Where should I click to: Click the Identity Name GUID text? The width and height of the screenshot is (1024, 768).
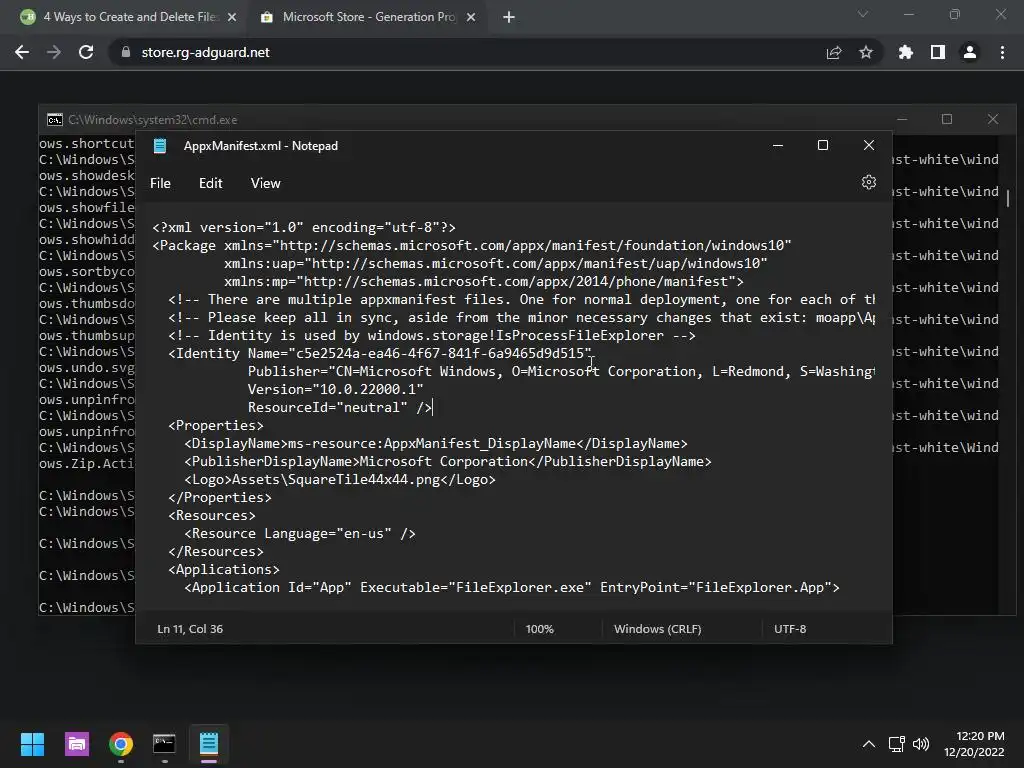click(x=440, y=353)
